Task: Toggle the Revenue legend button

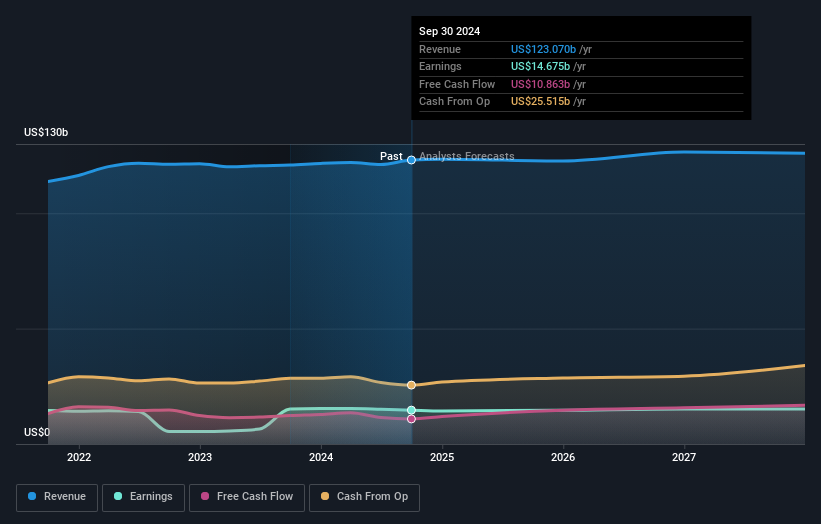Action: (57, 497)
